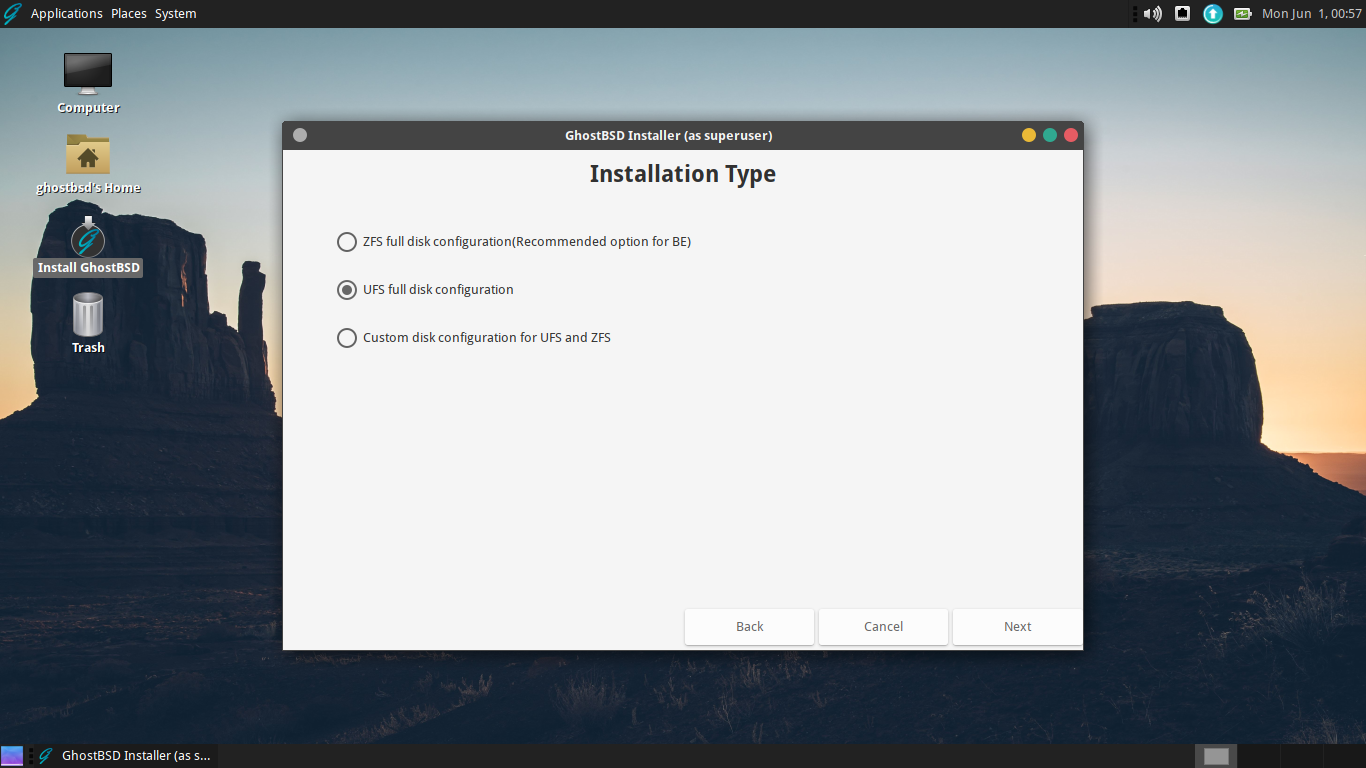The width and height of the screenshot is (1366, 768).
Task: Open the Applications menu
Action: (x=66, y=14)
